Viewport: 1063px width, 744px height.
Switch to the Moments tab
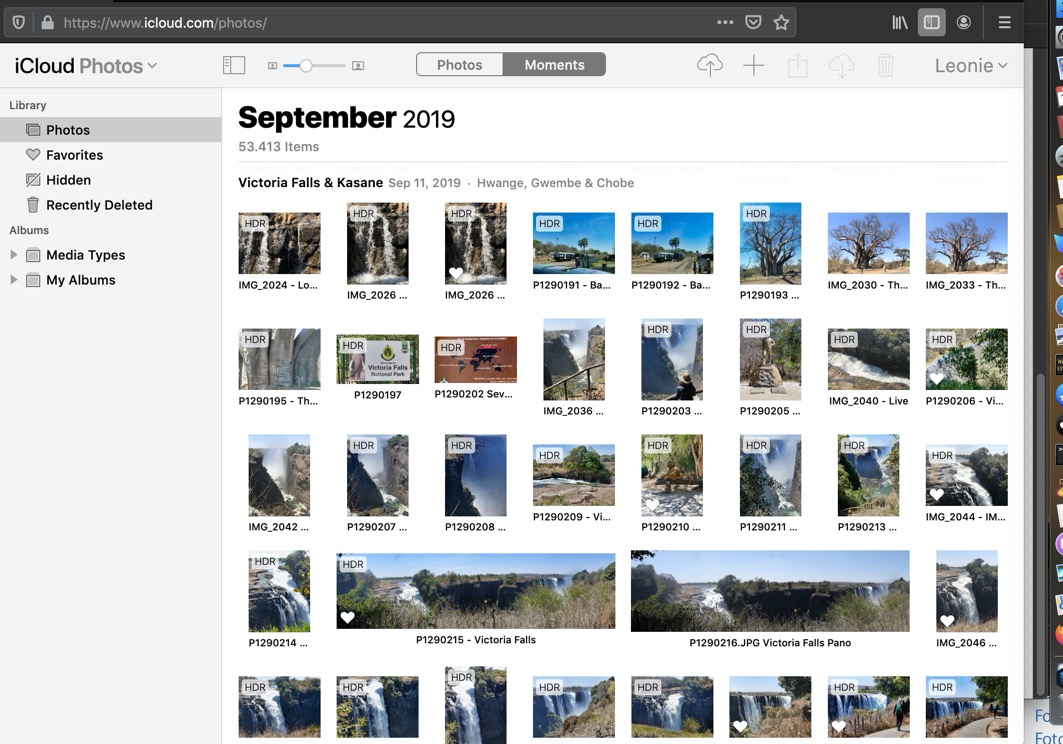pyautogui.click(x=554, y=65)
